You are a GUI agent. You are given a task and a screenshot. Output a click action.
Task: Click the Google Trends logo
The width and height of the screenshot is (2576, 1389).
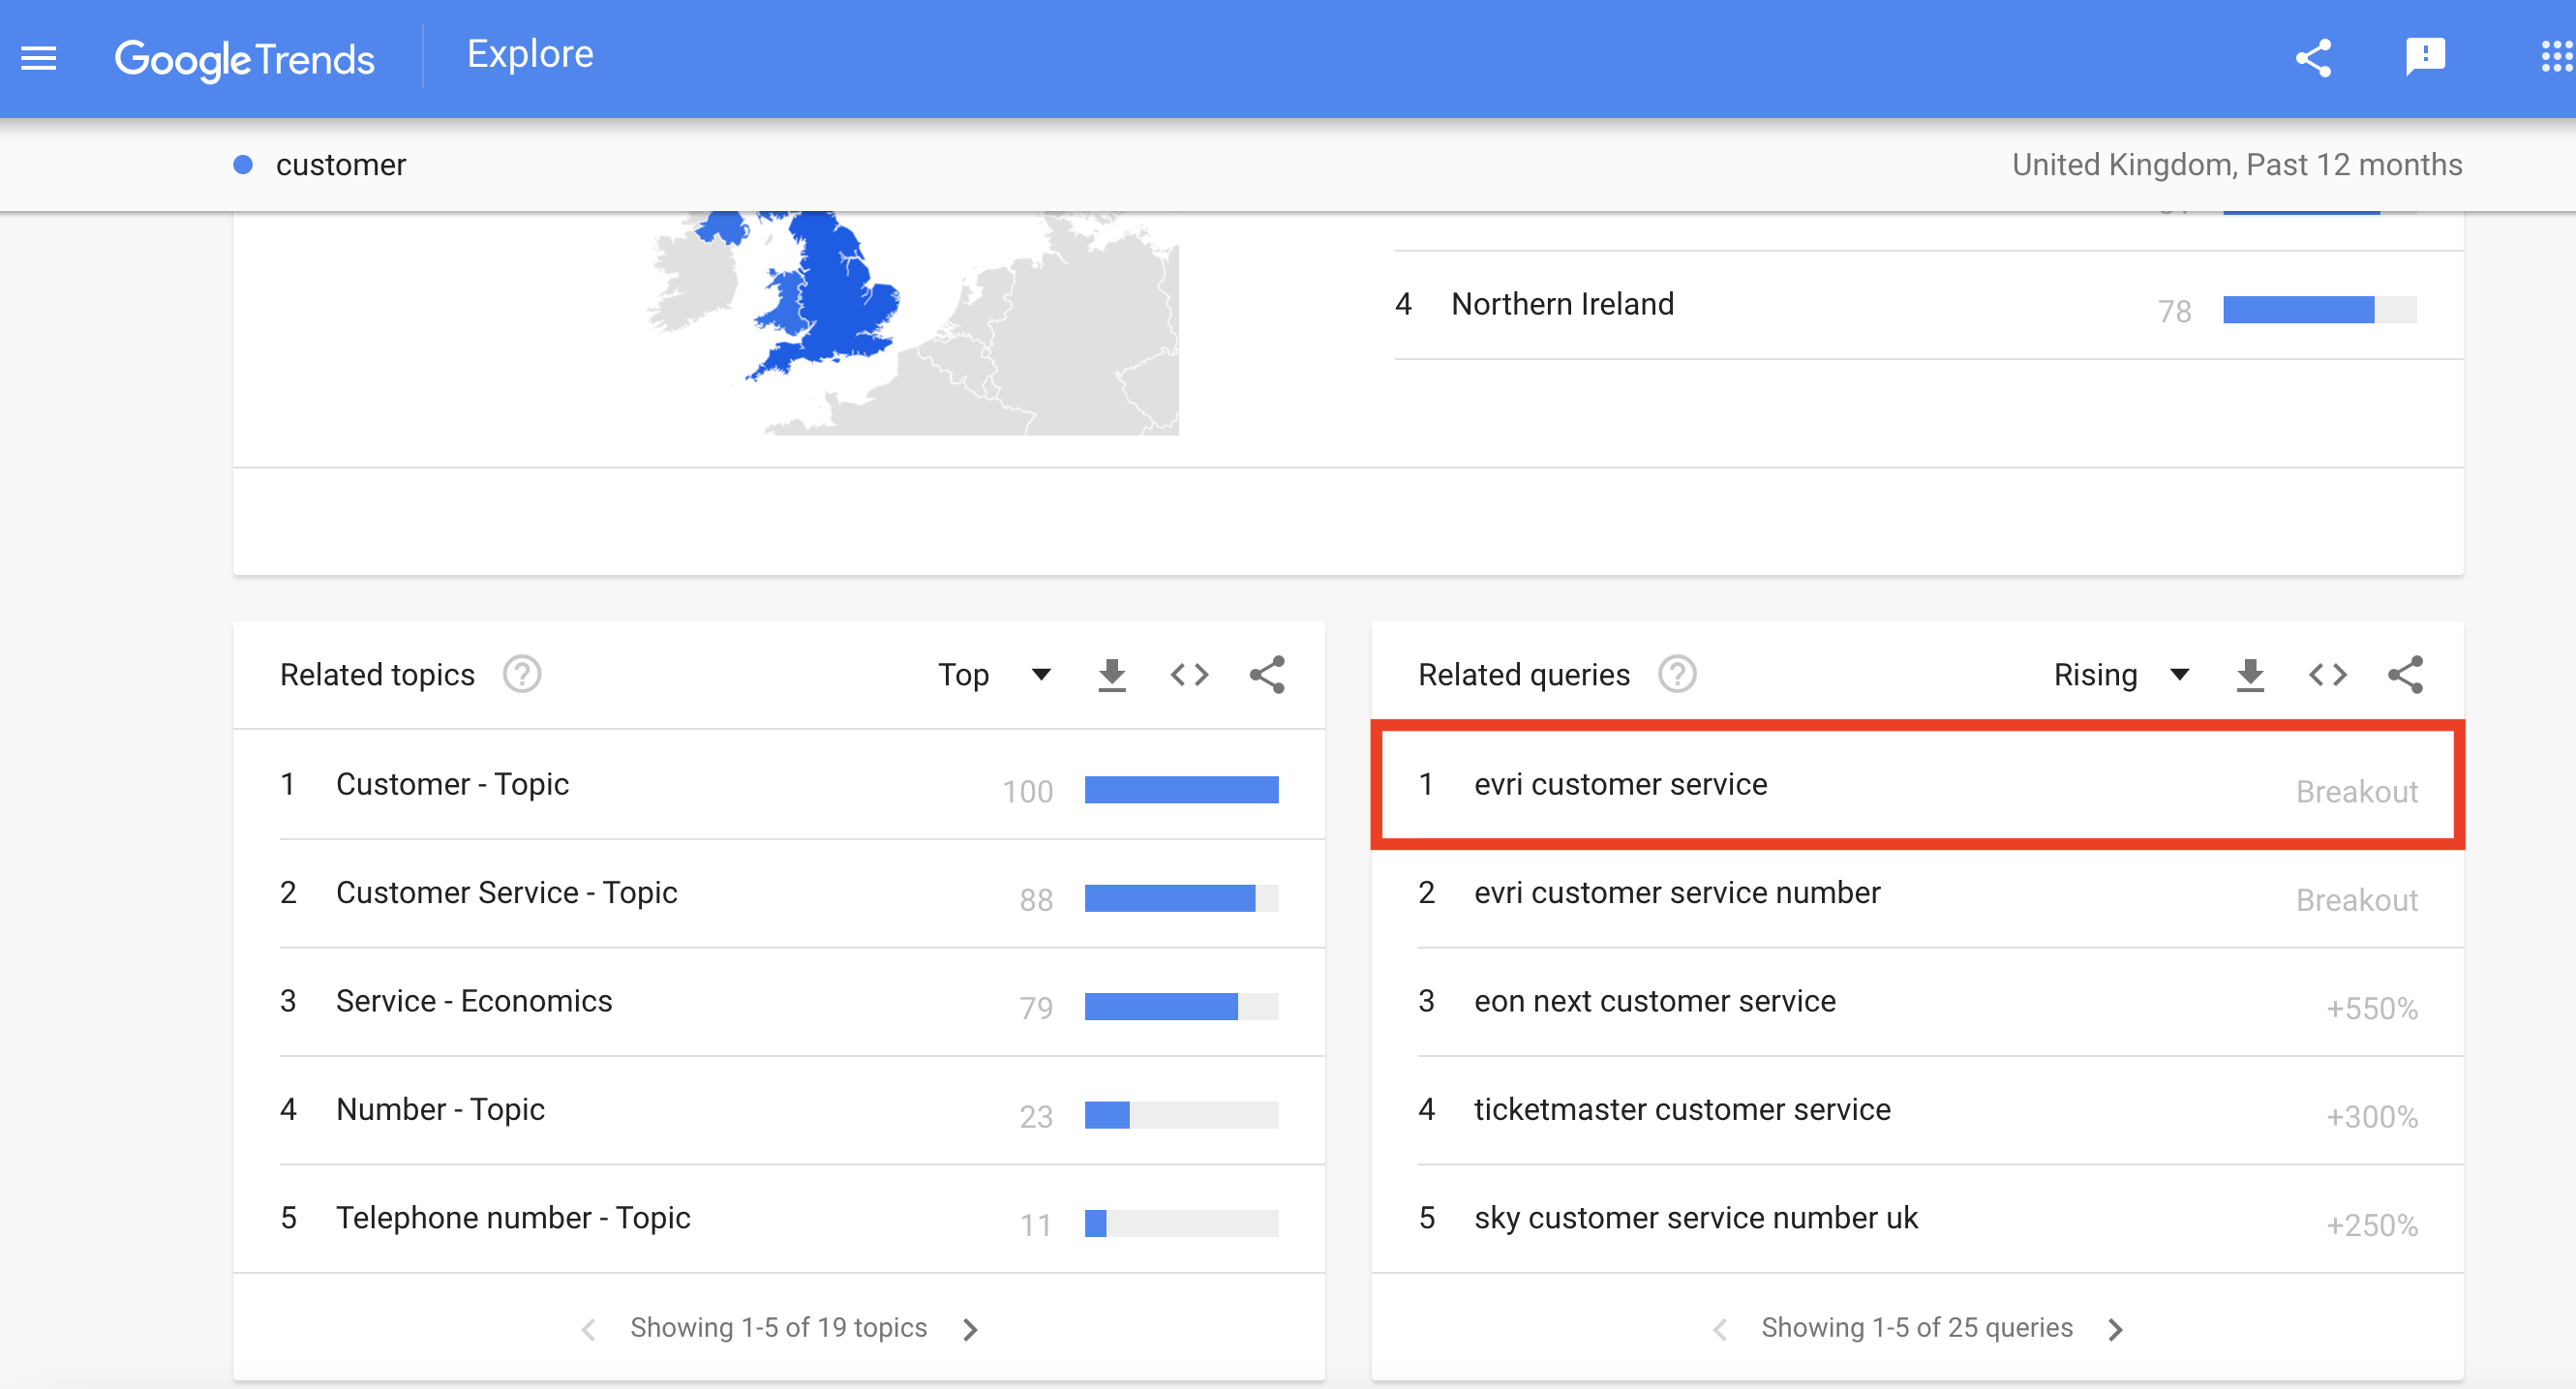tap(244, 59)
